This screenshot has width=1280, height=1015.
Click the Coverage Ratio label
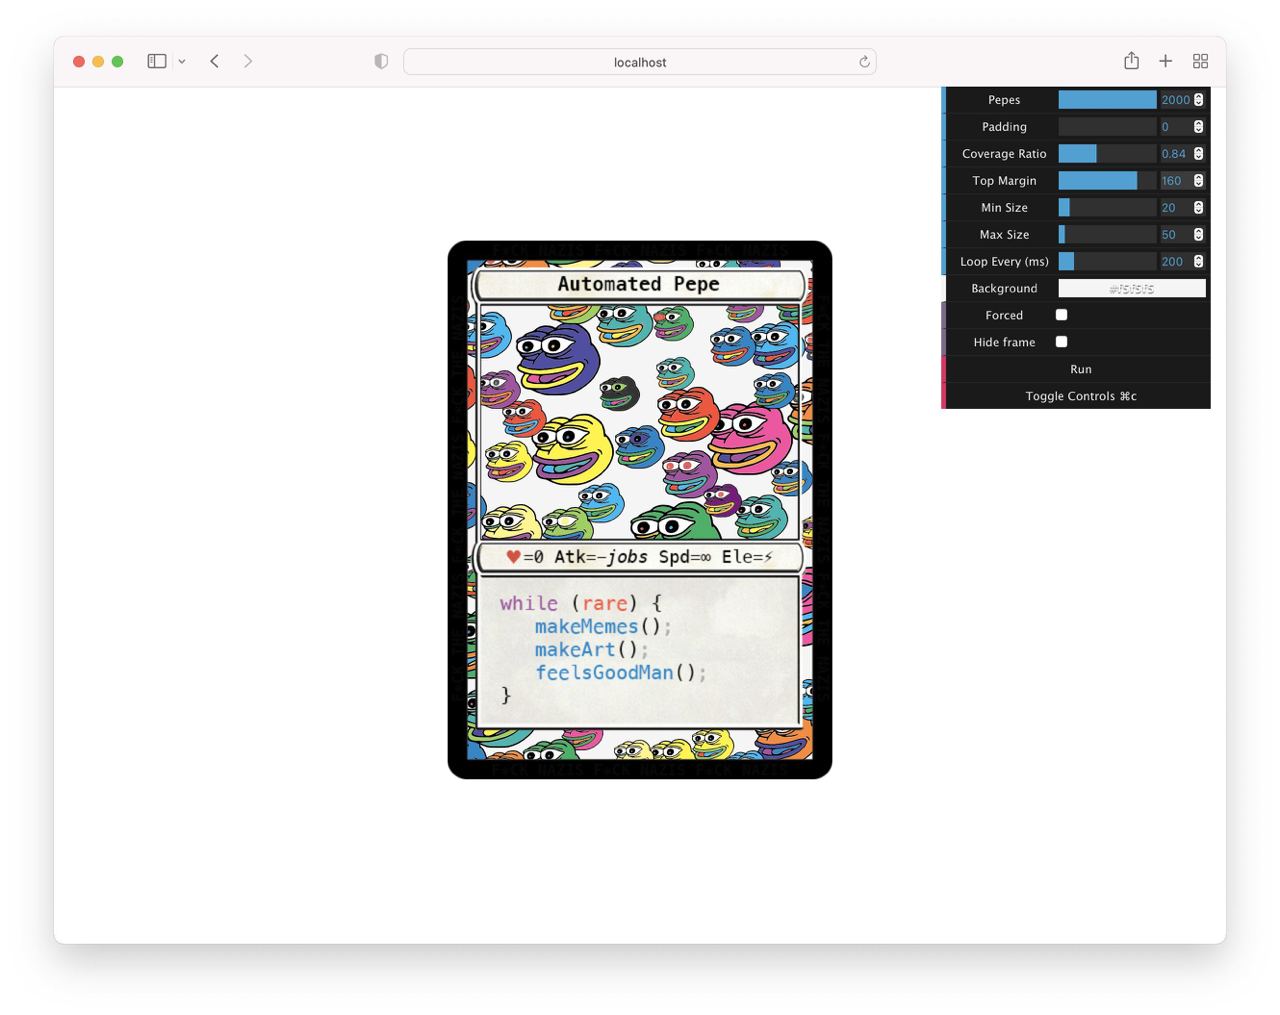point(1004,154)
